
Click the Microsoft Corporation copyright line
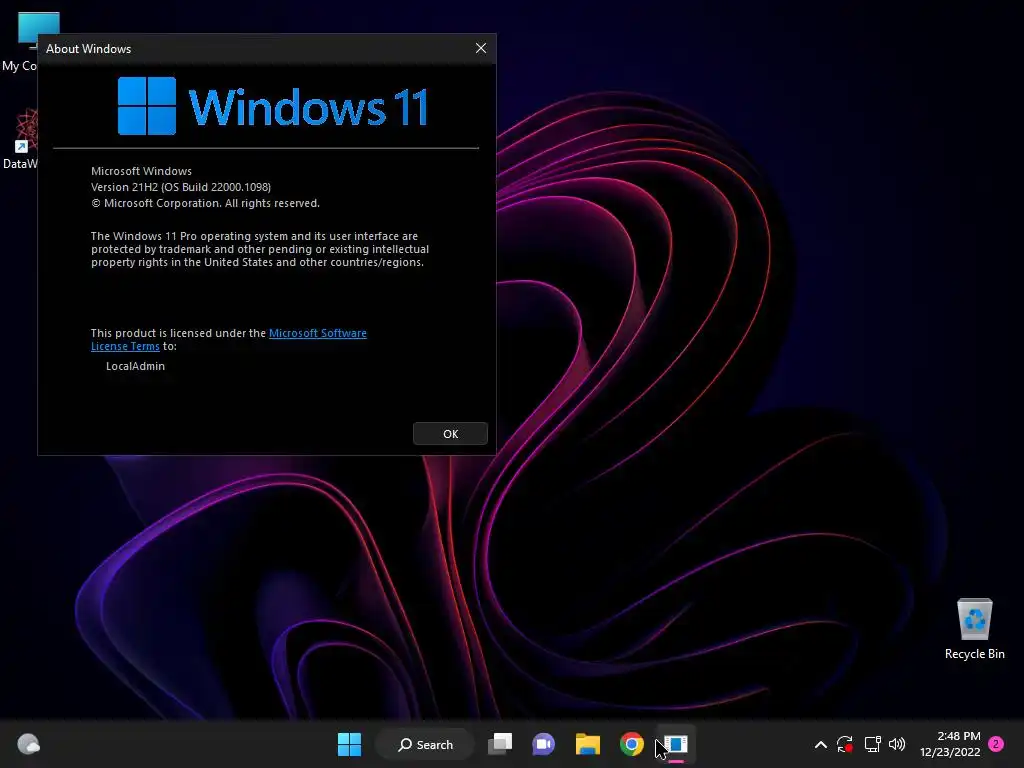pyautogui.click(x=205, y=203)
